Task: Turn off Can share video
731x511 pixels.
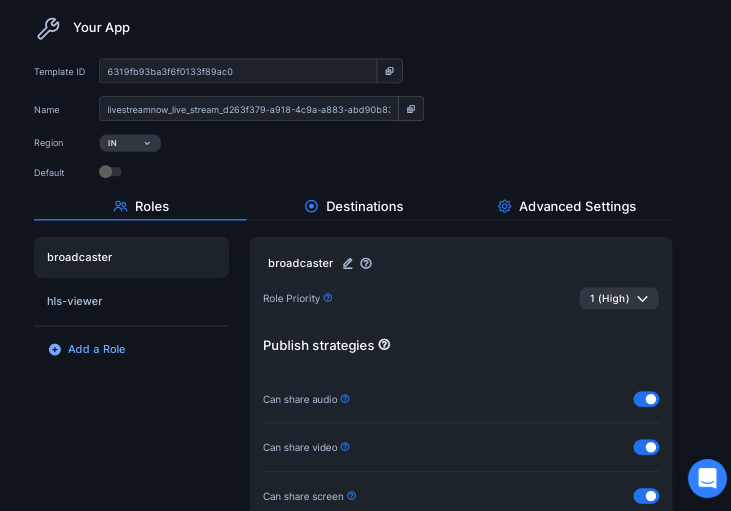Action: 646,447
